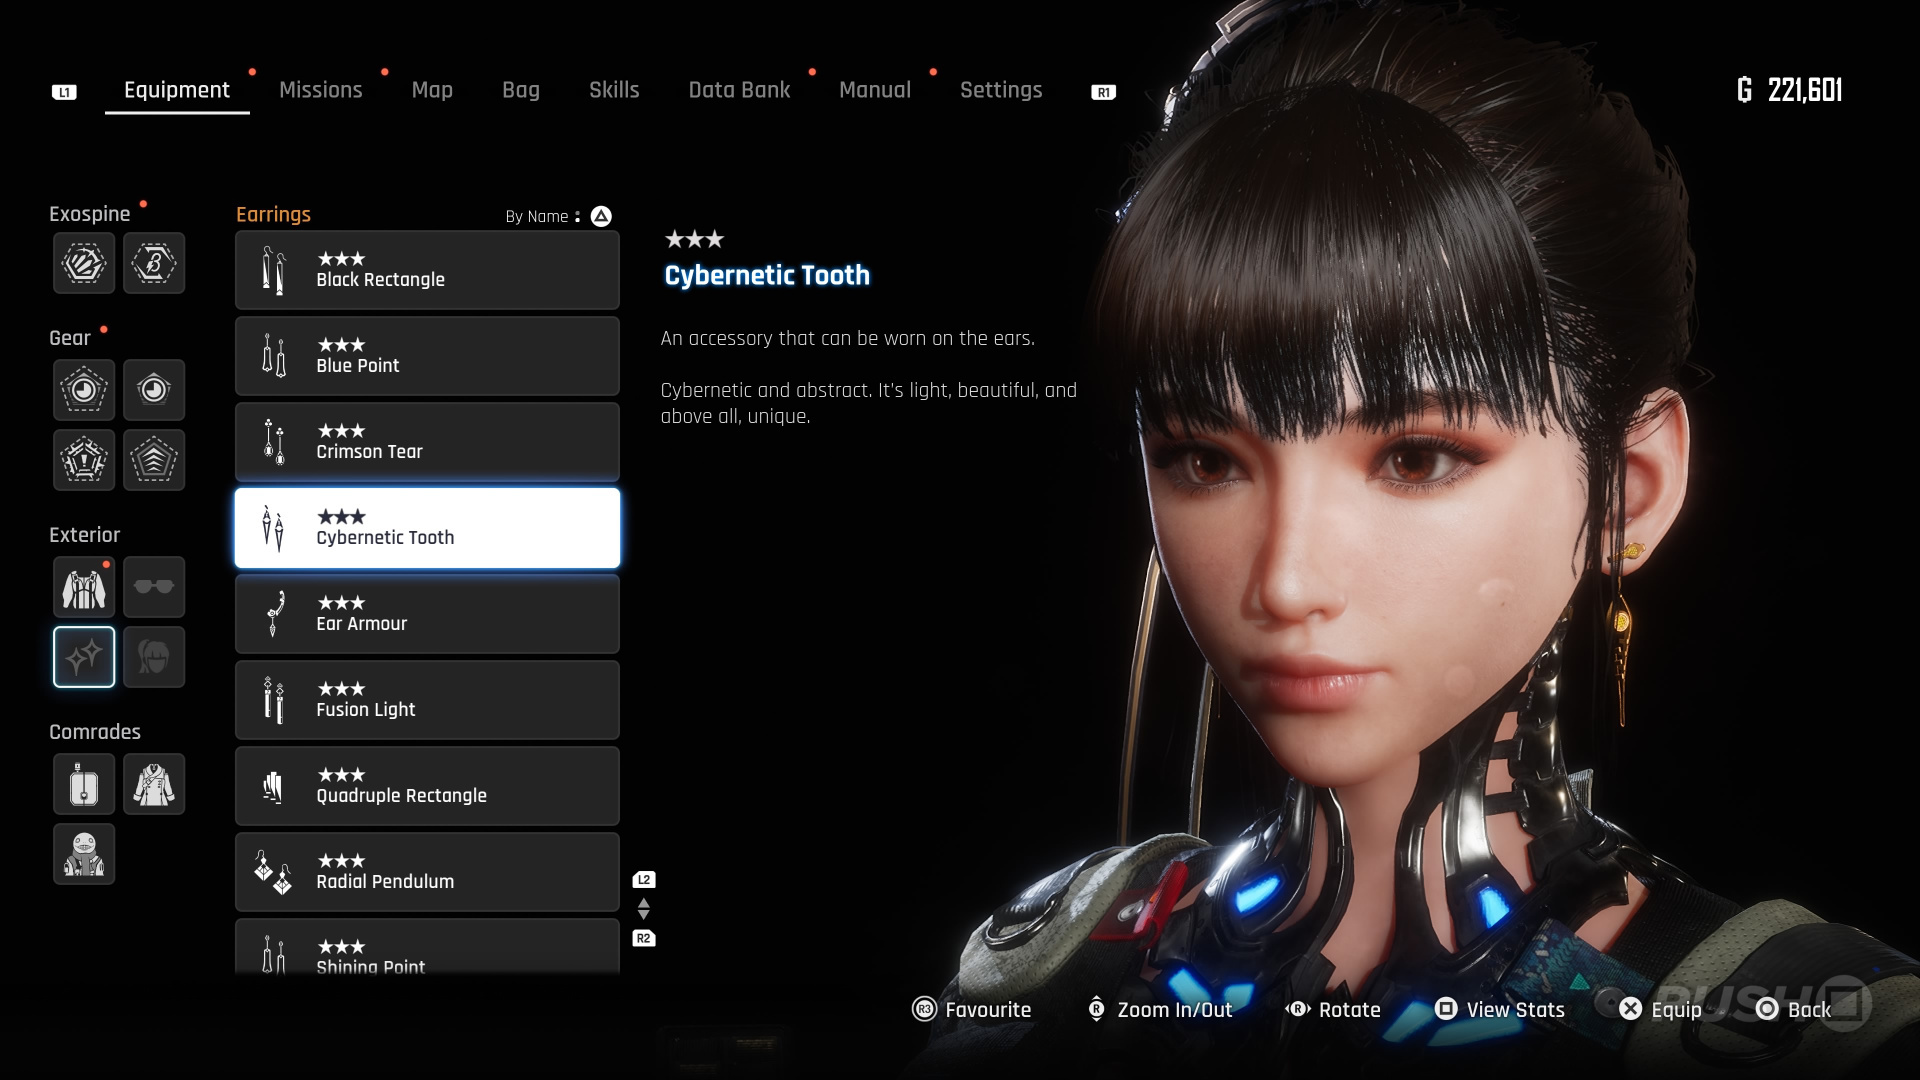This screenshot has width=1920, height=1080.
Task: Select the first Exospine slot icon
Action: pyautogui.click(x=84, y=263)
